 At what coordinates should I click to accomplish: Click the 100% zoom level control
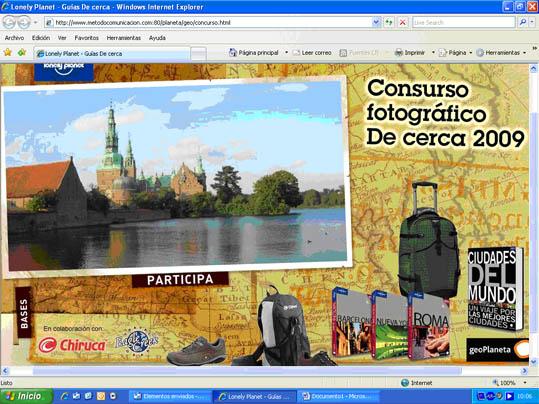[504, 383]
